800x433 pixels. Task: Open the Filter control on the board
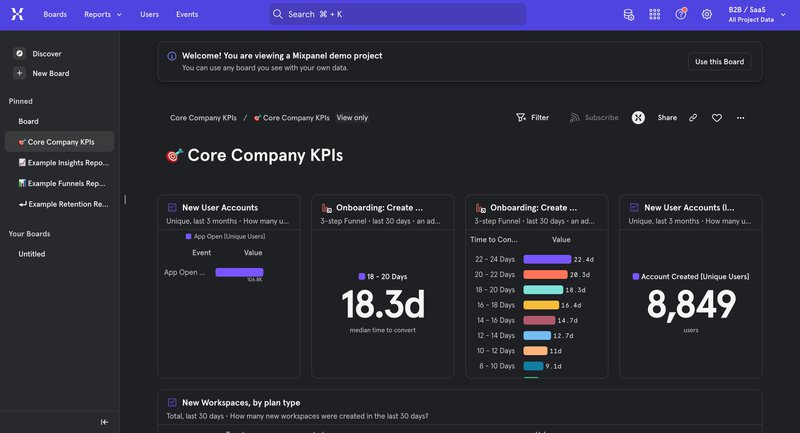click(x=532, y=118)
